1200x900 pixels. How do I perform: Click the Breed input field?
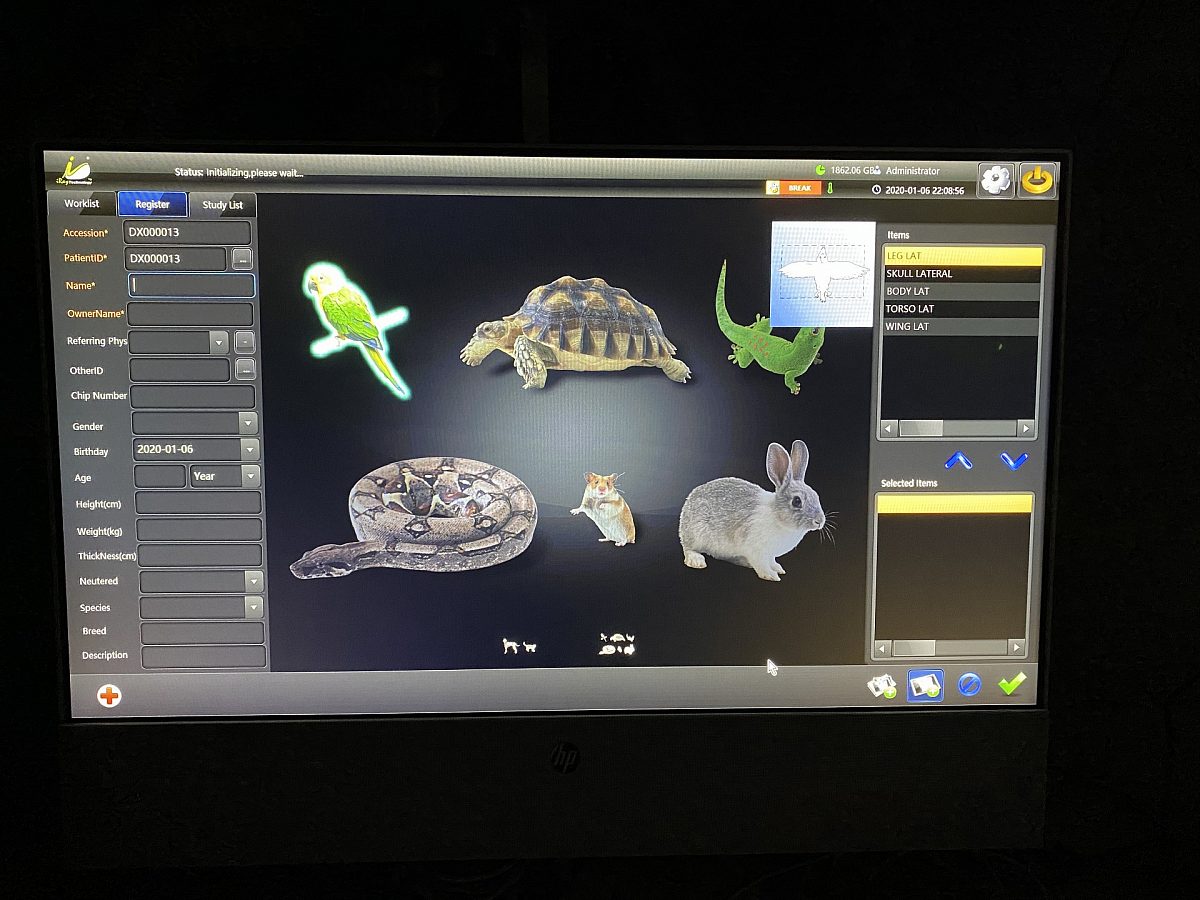point(202,633)
